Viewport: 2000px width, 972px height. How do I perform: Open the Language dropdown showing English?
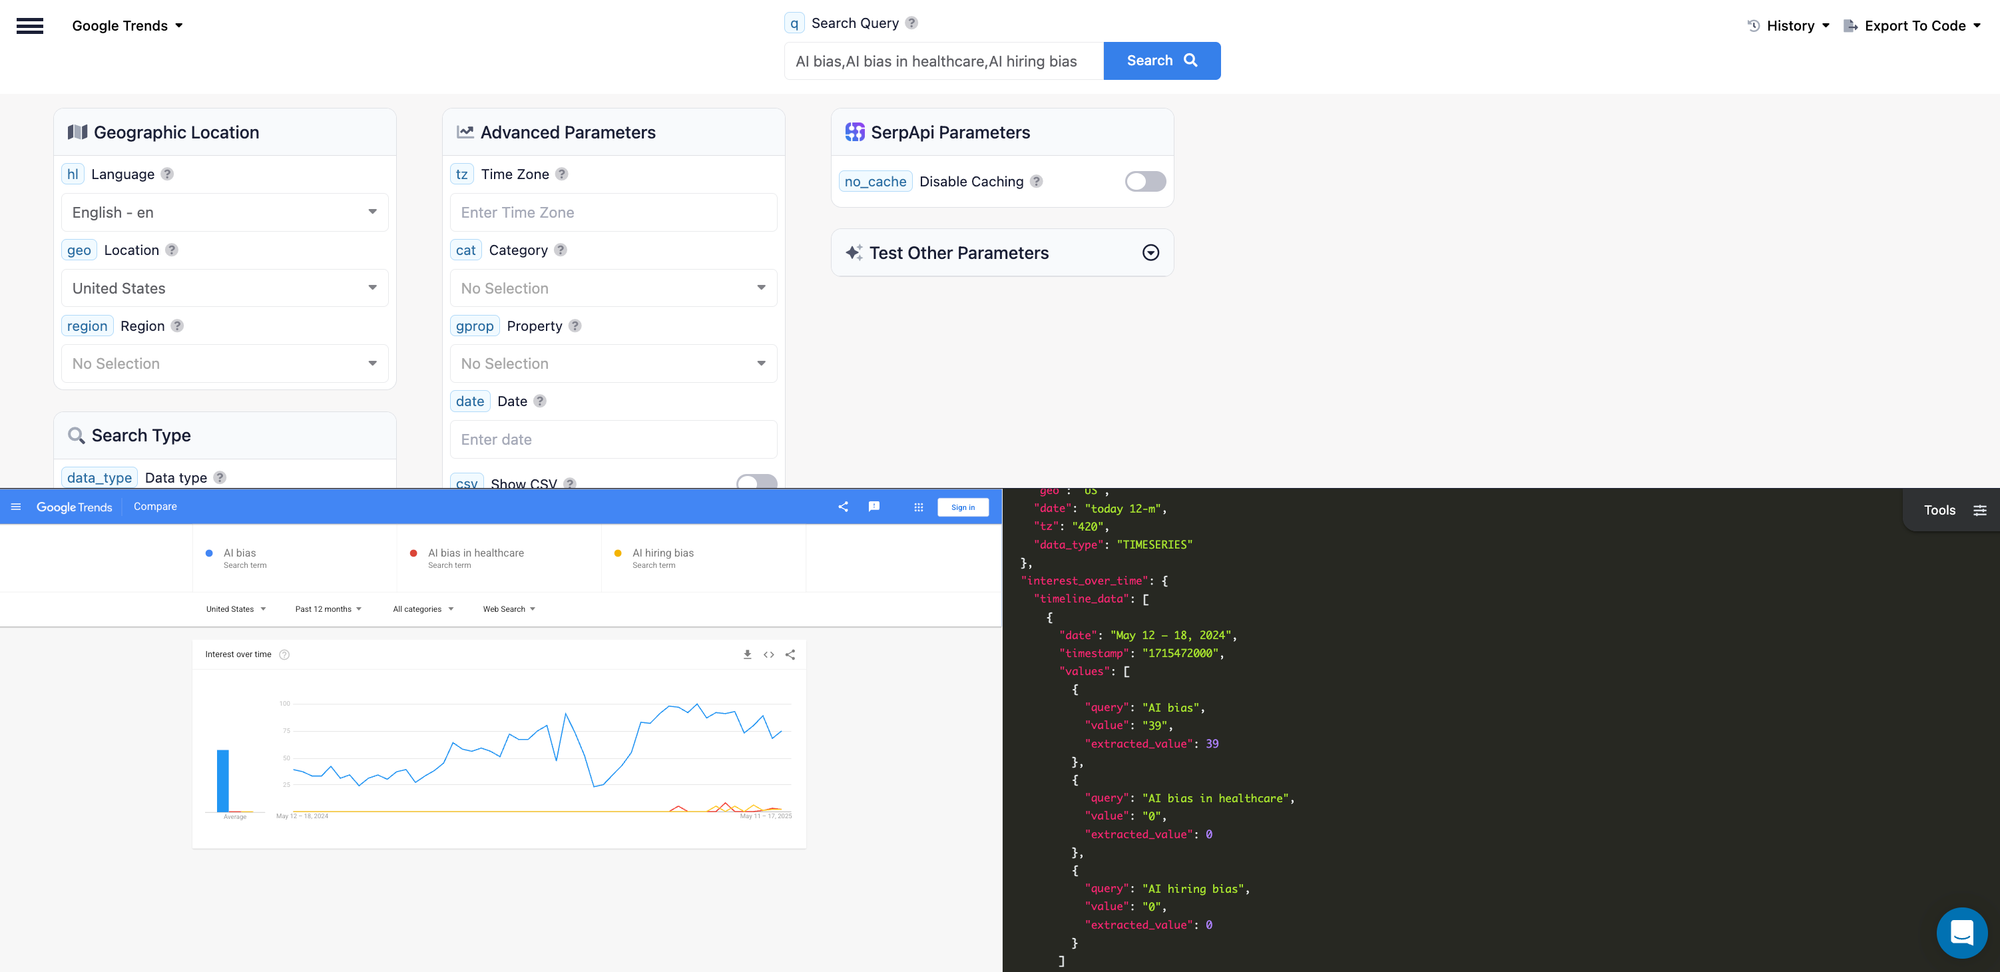point(225,212)
